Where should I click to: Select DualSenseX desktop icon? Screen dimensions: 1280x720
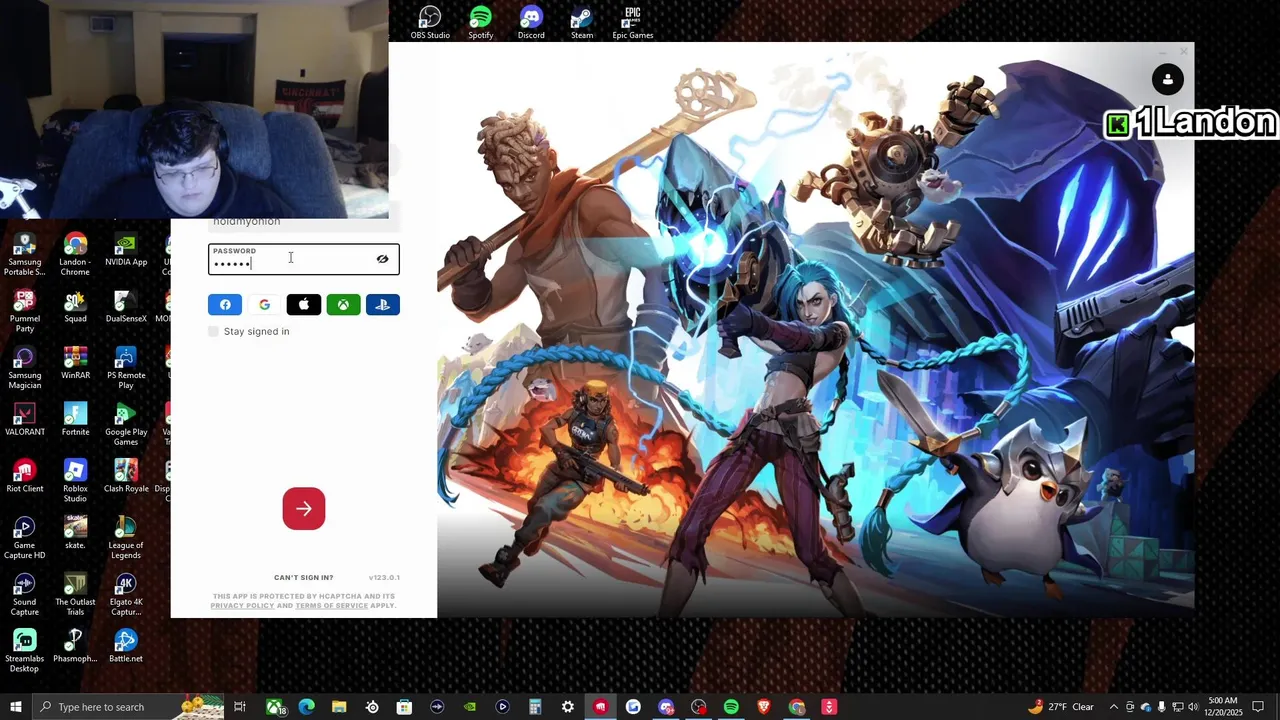126,307
